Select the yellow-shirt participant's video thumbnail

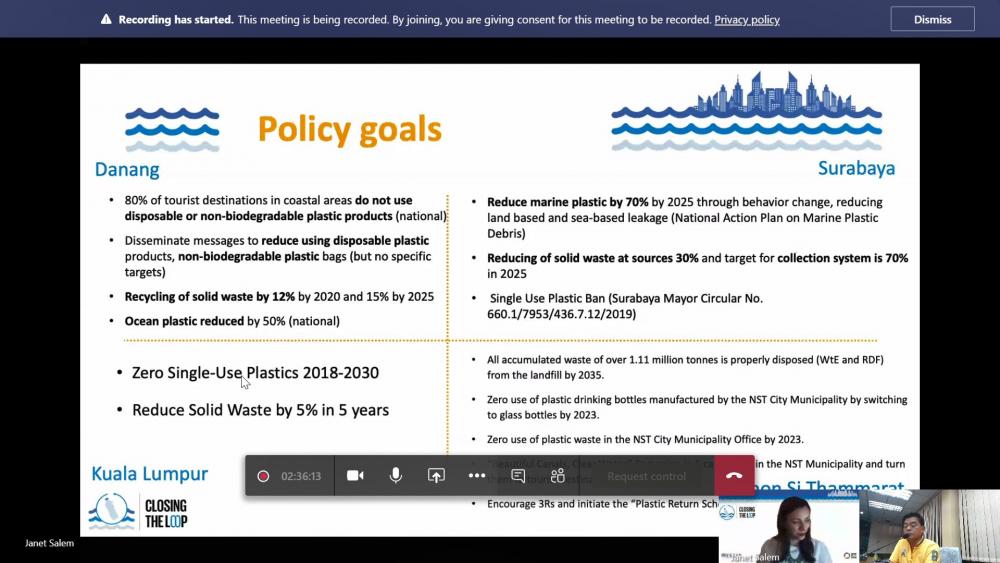point(929,526)
